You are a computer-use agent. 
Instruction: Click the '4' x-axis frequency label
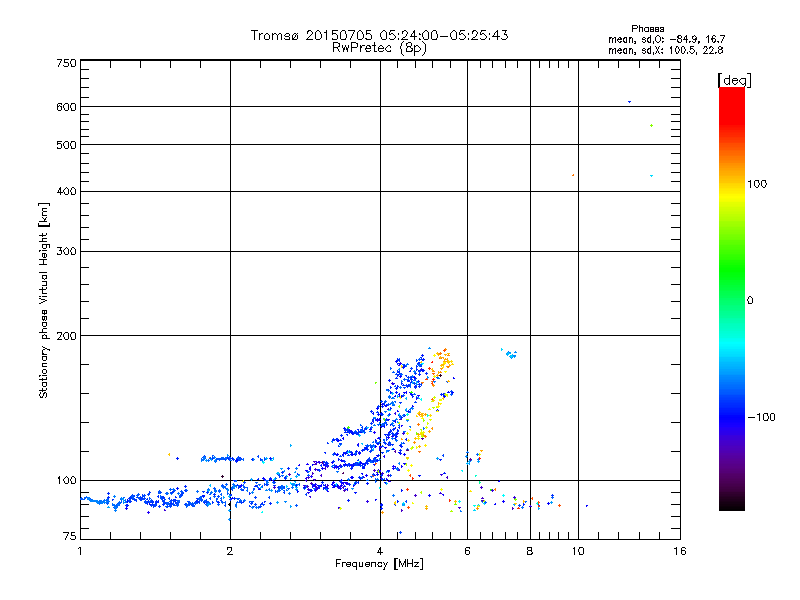pyautogui.click(x=380, y=551)
